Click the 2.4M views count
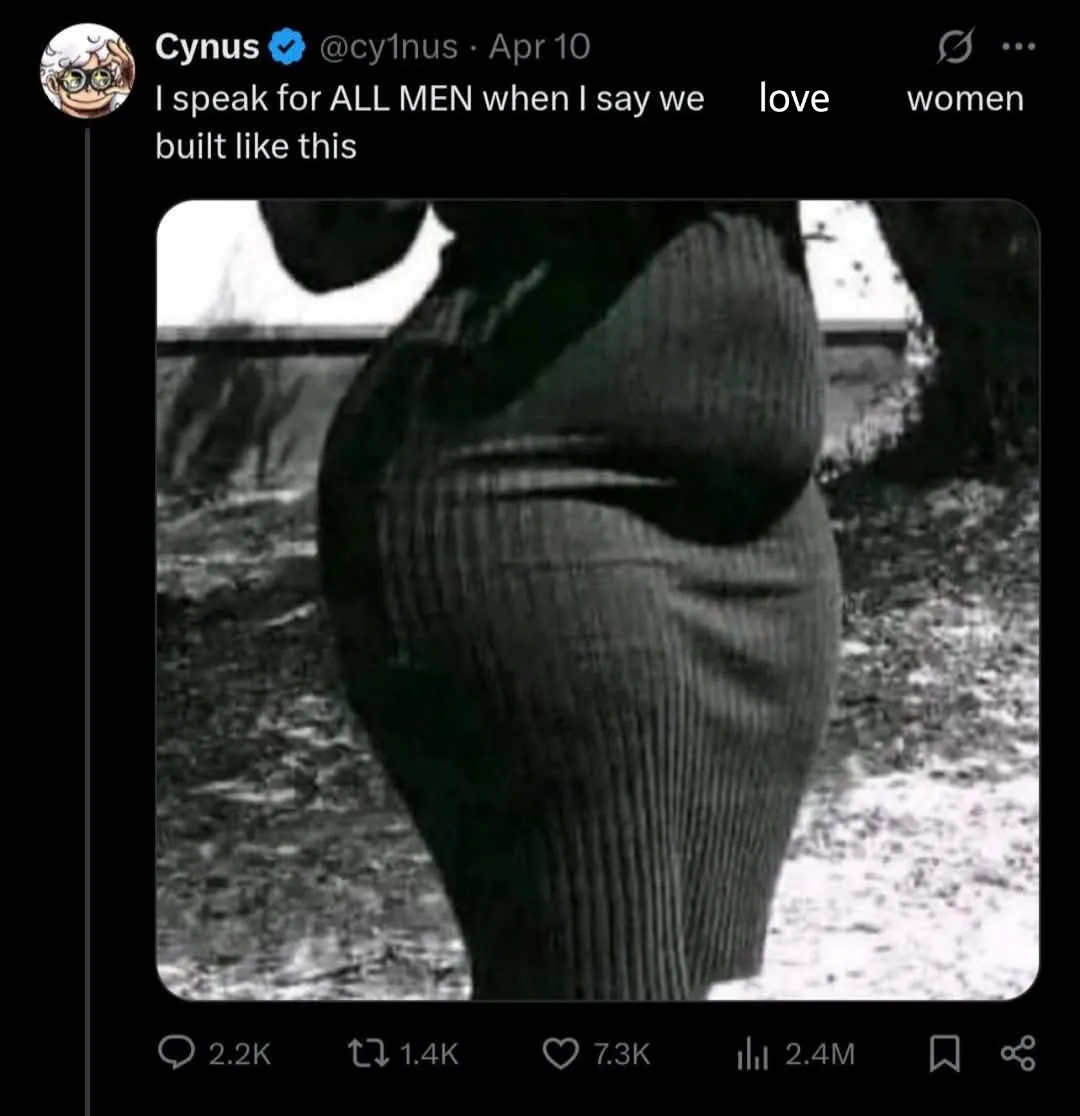Image resolution: width=1080 pixels, height=1116 pixels. [820, 1054]
